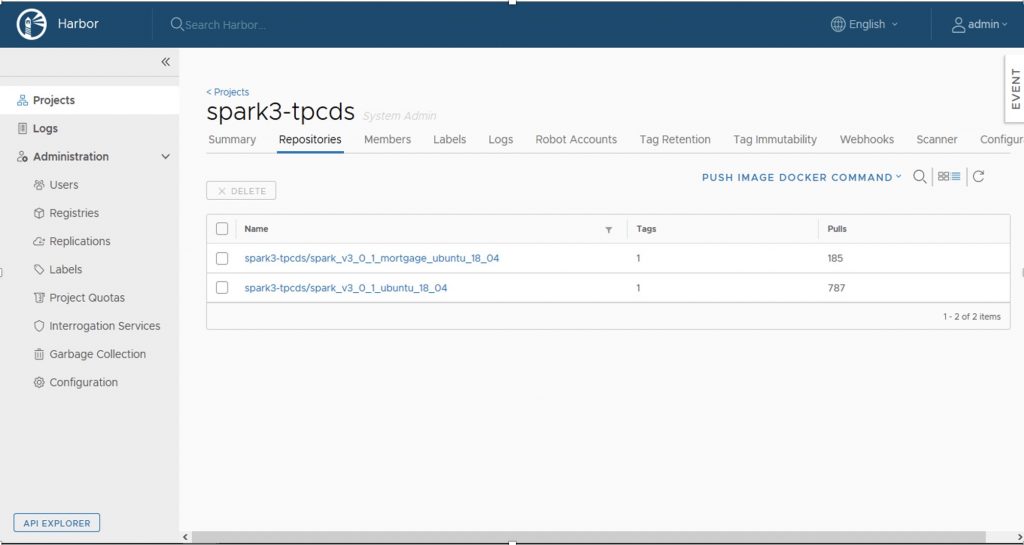The height and width of the screenshot is (545, 1024).
Task: Open the Tag Immutability tab
Action: pyautogui.click(x=775, y=140)
